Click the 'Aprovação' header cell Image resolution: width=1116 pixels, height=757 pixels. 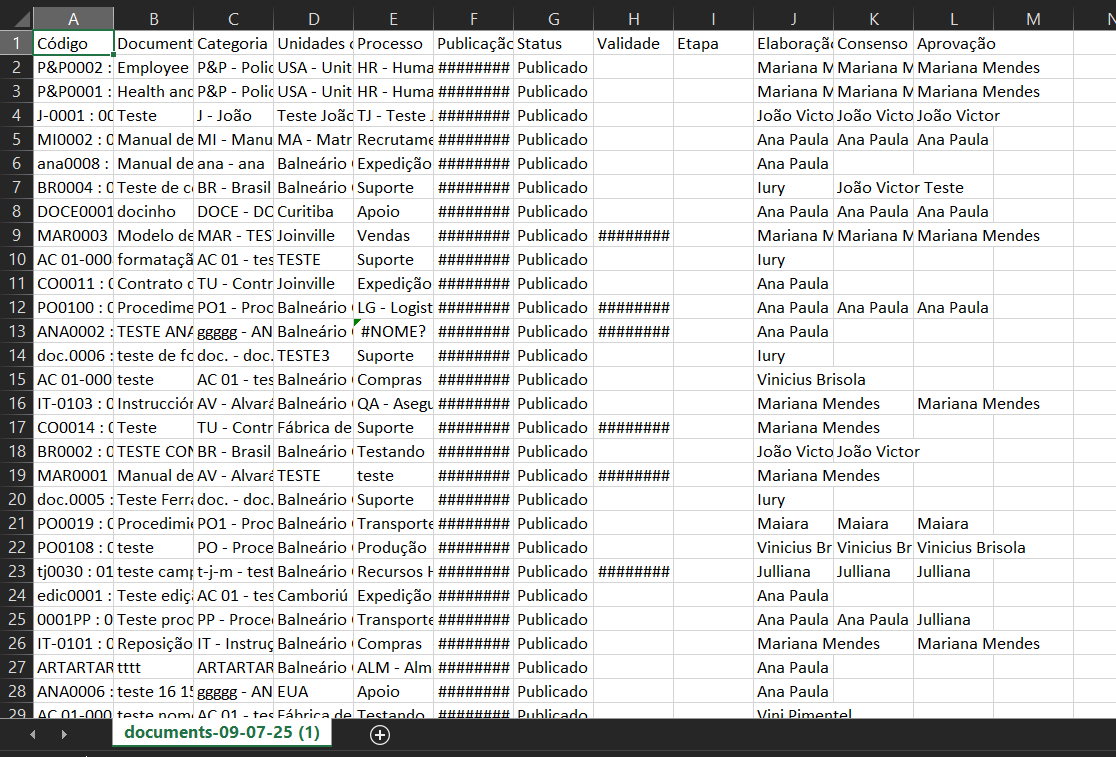954,43
